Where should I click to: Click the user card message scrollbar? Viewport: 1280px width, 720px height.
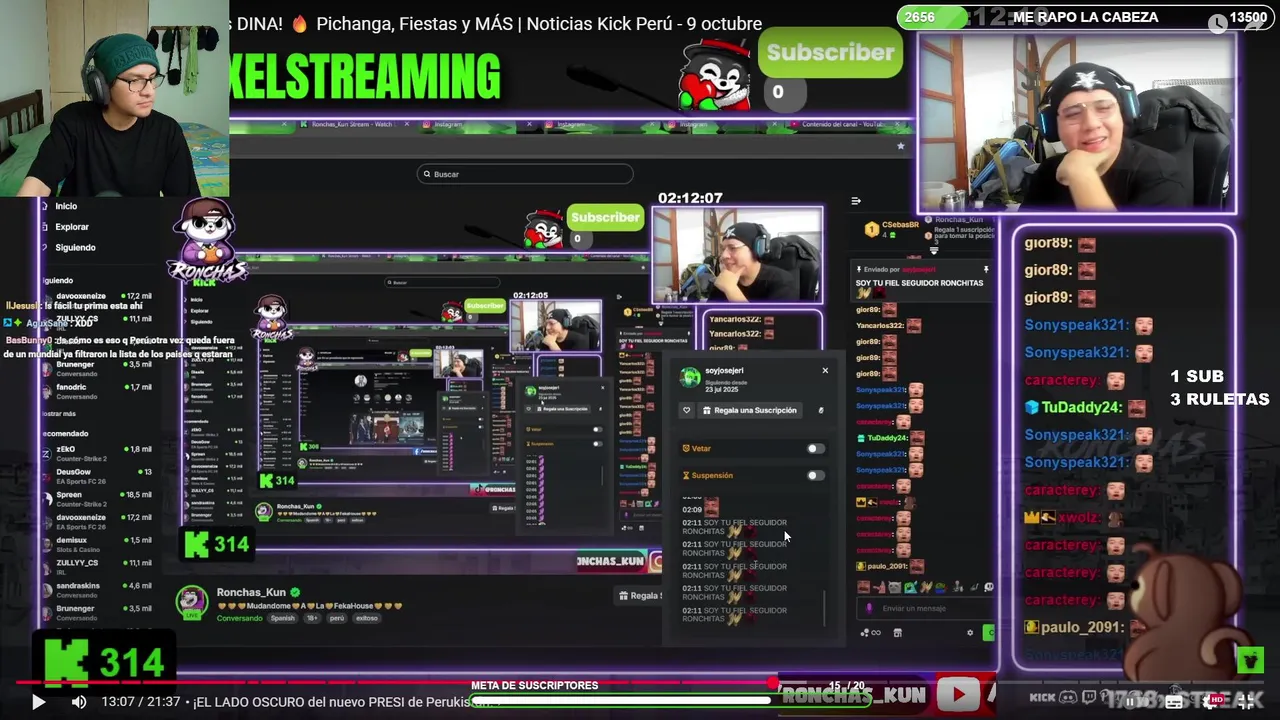click(825, 608)
